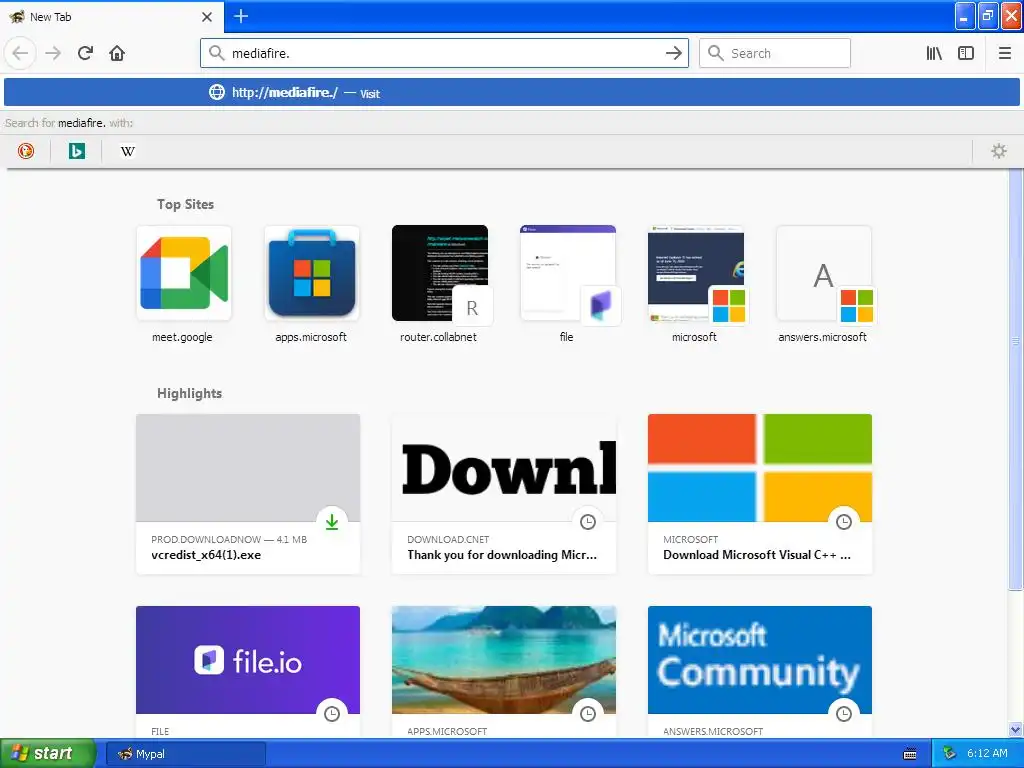
Task: Click the system tray icon beside the clock
Action: [x=950, y=754]
